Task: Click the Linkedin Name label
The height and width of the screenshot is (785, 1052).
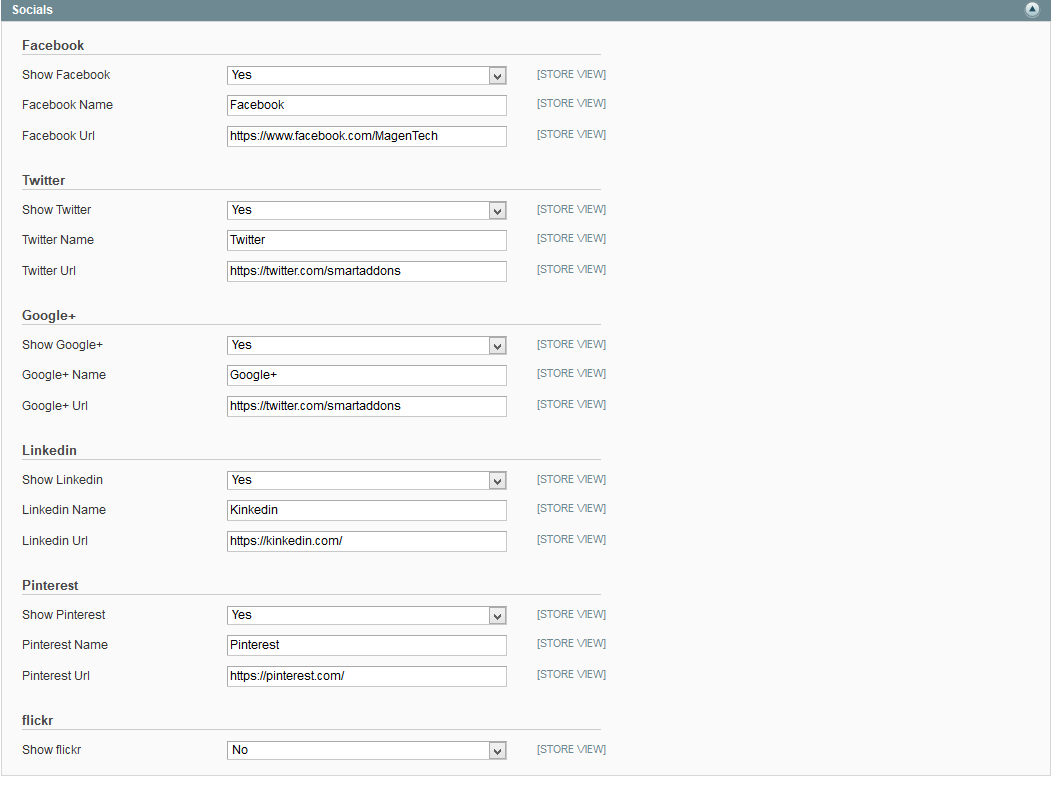Action: click(64, 509)
